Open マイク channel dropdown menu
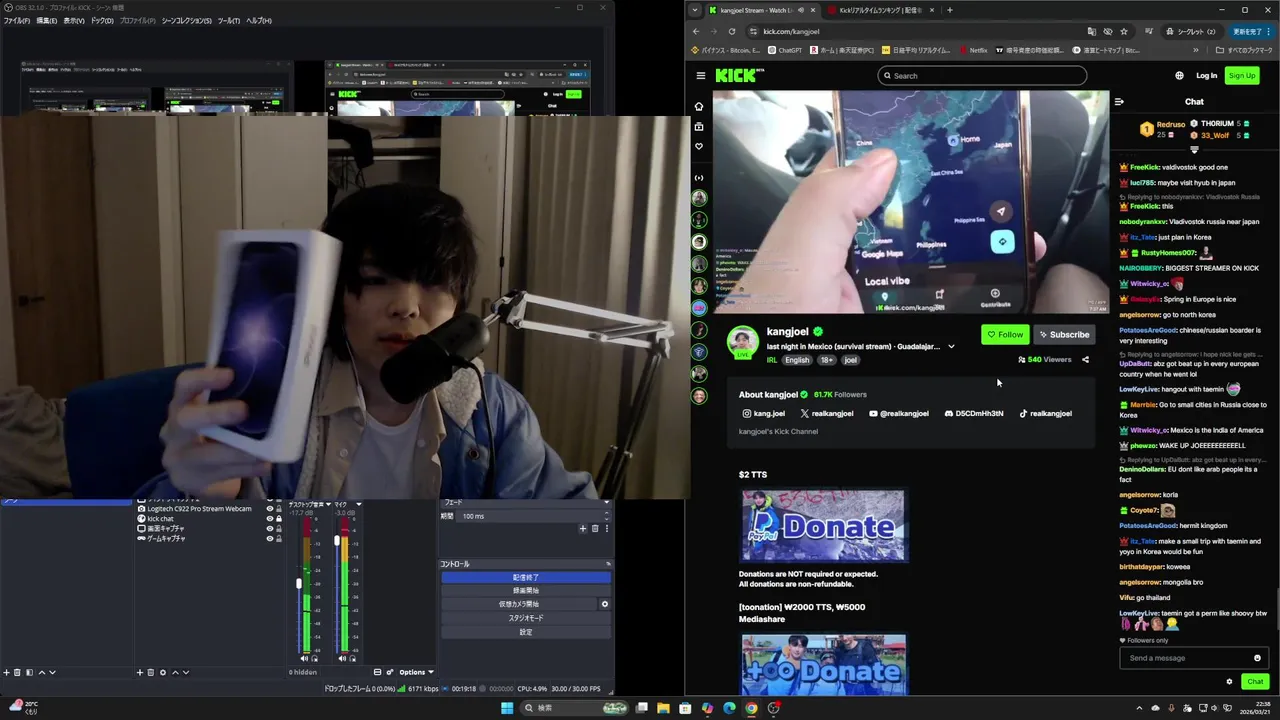Viewport: 1280px width, 720px height. 358,504
